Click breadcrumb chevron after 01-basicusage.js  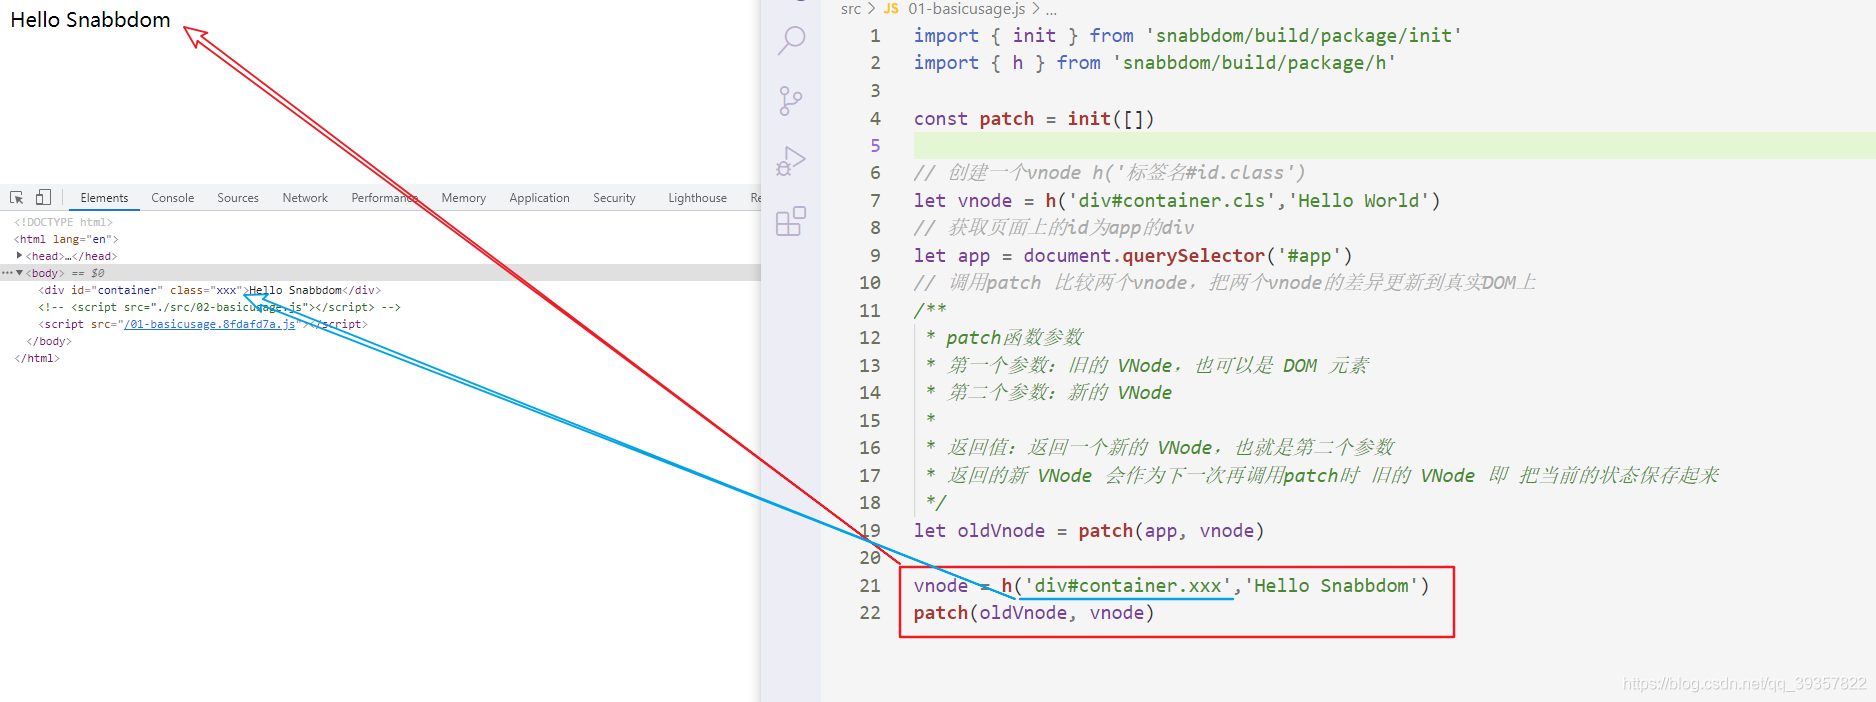coord(1036,9)
